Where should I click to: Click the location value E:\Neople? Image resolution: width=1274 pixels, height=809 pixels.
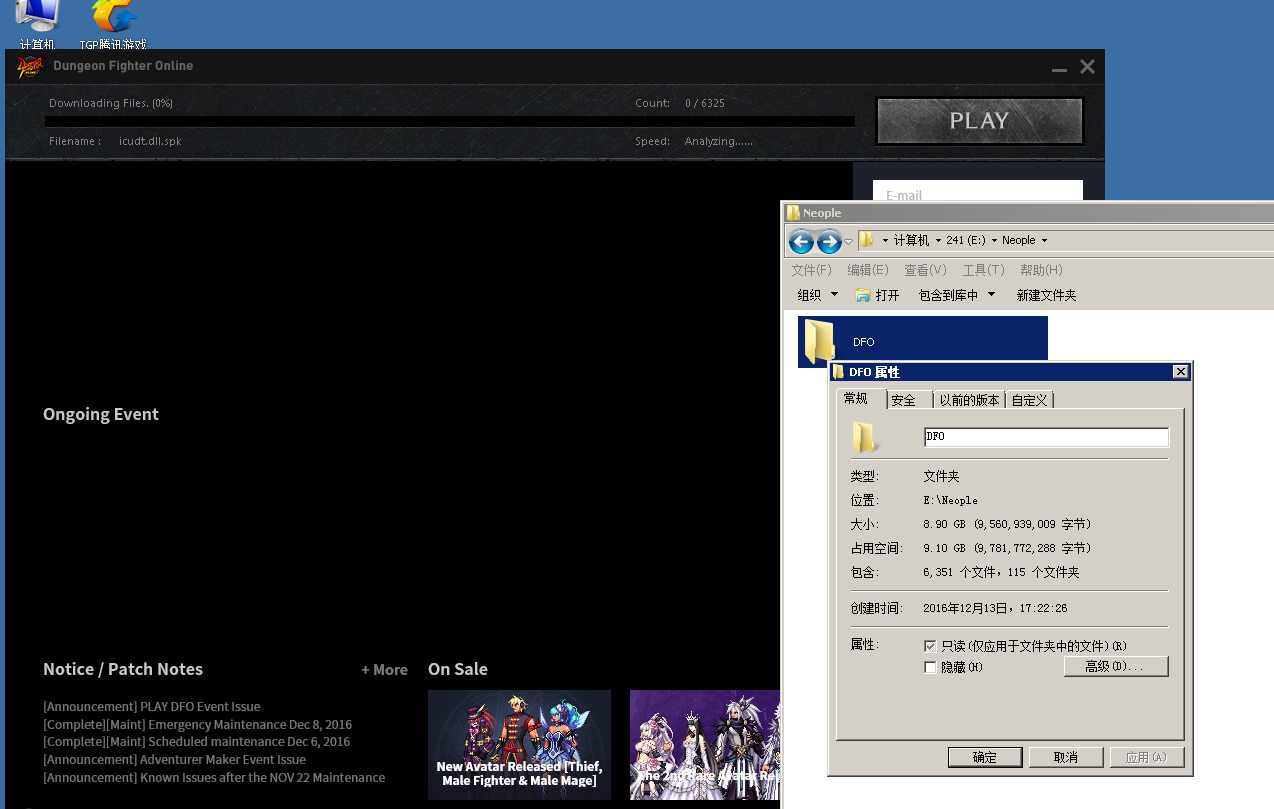[x=950, y=500]
